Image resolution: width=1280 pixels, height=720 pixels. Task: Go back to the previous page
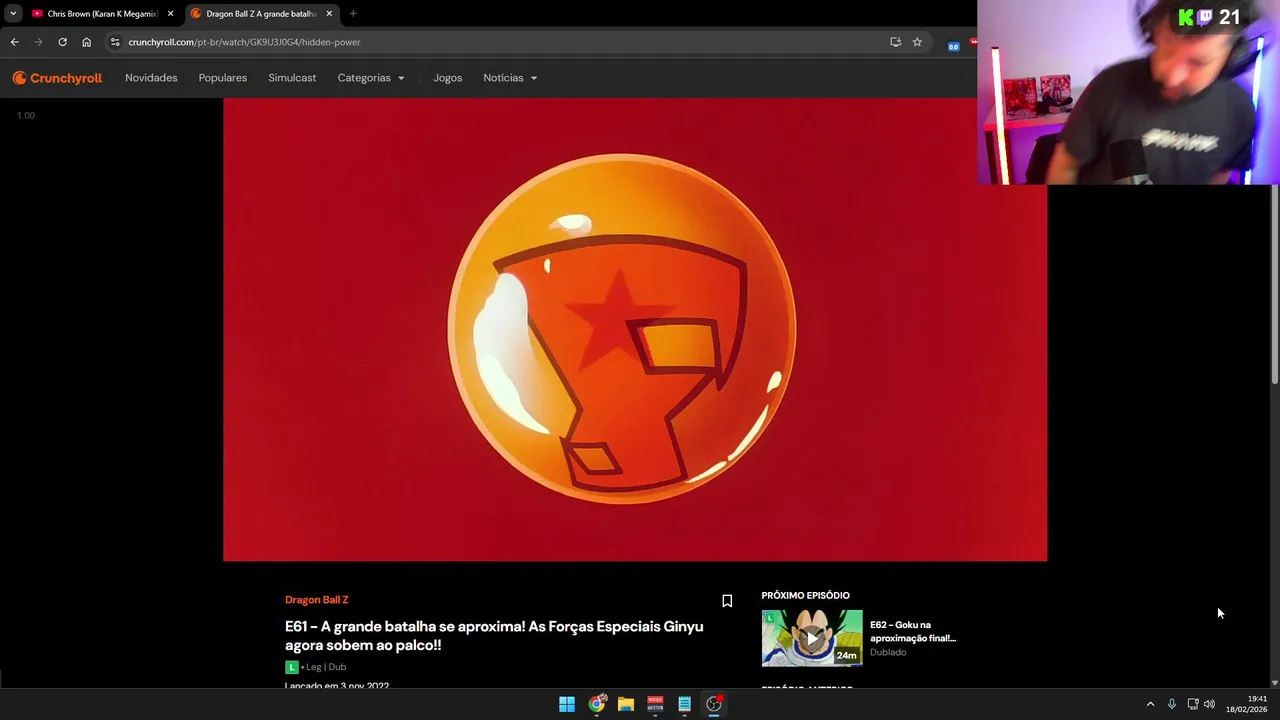[x=14, y=42]
